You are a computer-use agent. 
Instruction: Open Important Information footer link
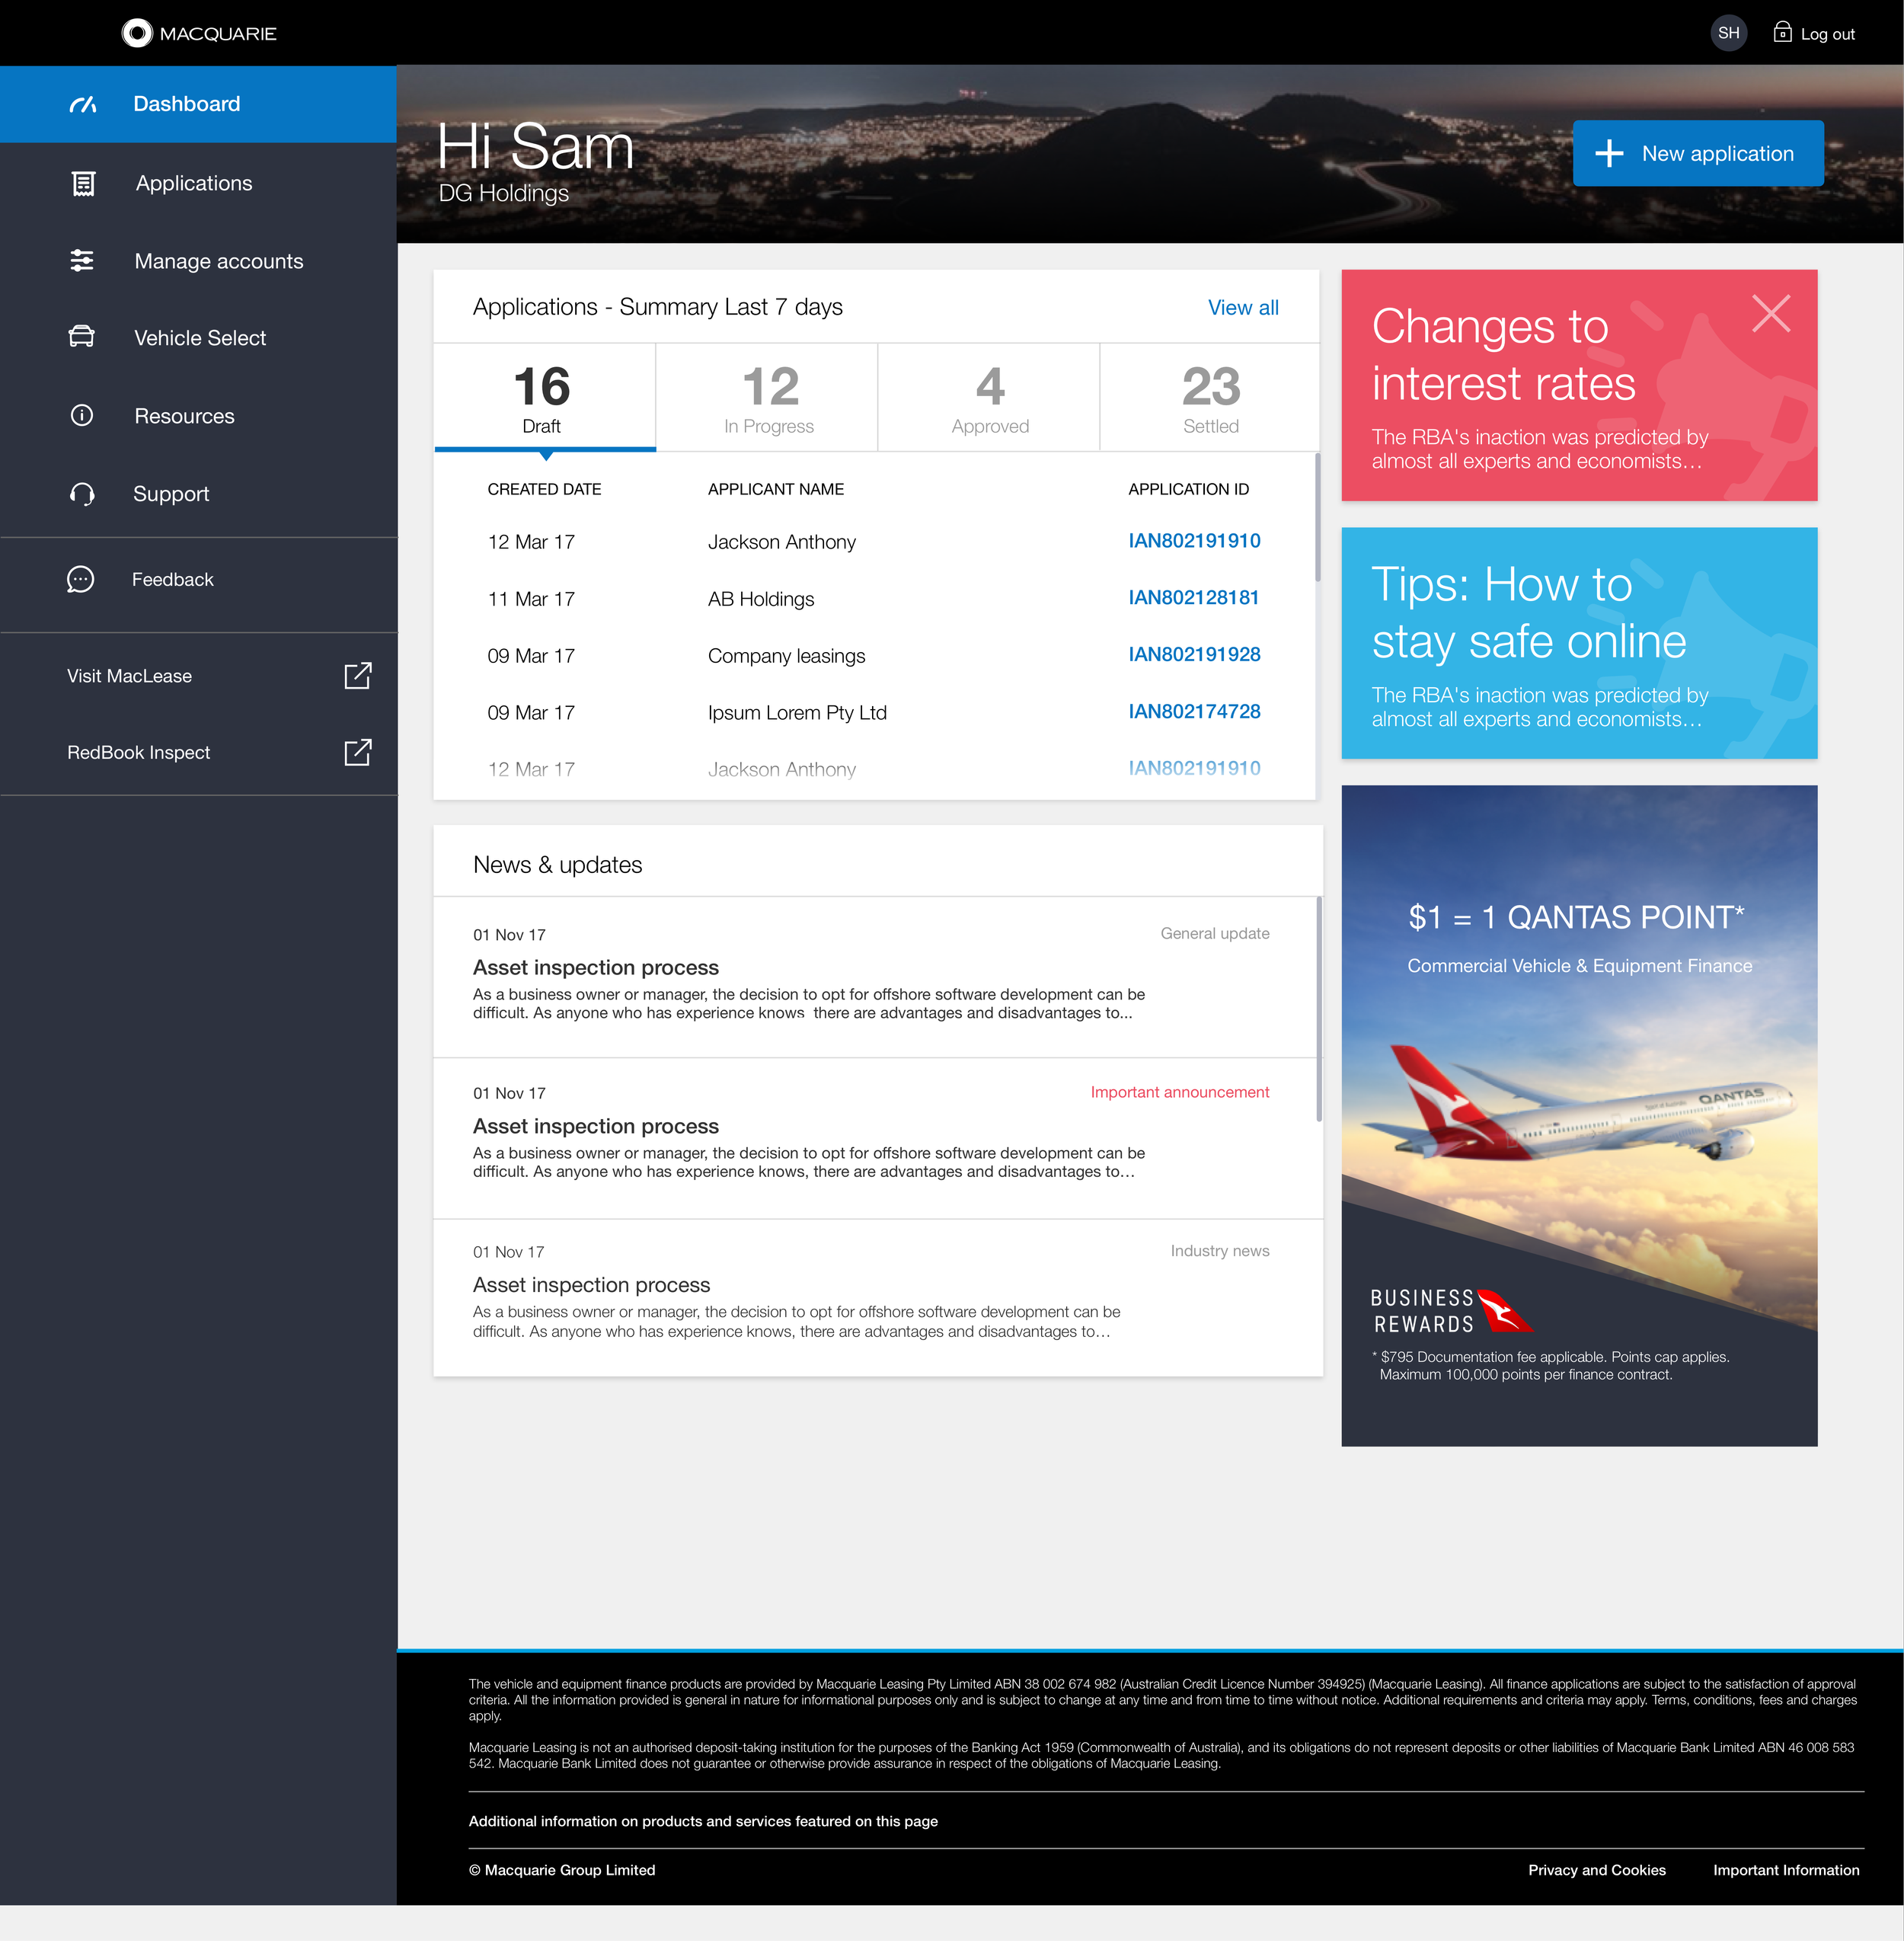click(1785, 1870)
